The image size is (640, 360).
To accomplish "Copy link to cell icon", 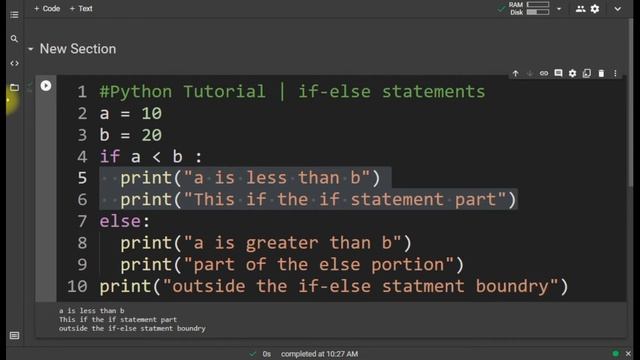I will point(544,73).
